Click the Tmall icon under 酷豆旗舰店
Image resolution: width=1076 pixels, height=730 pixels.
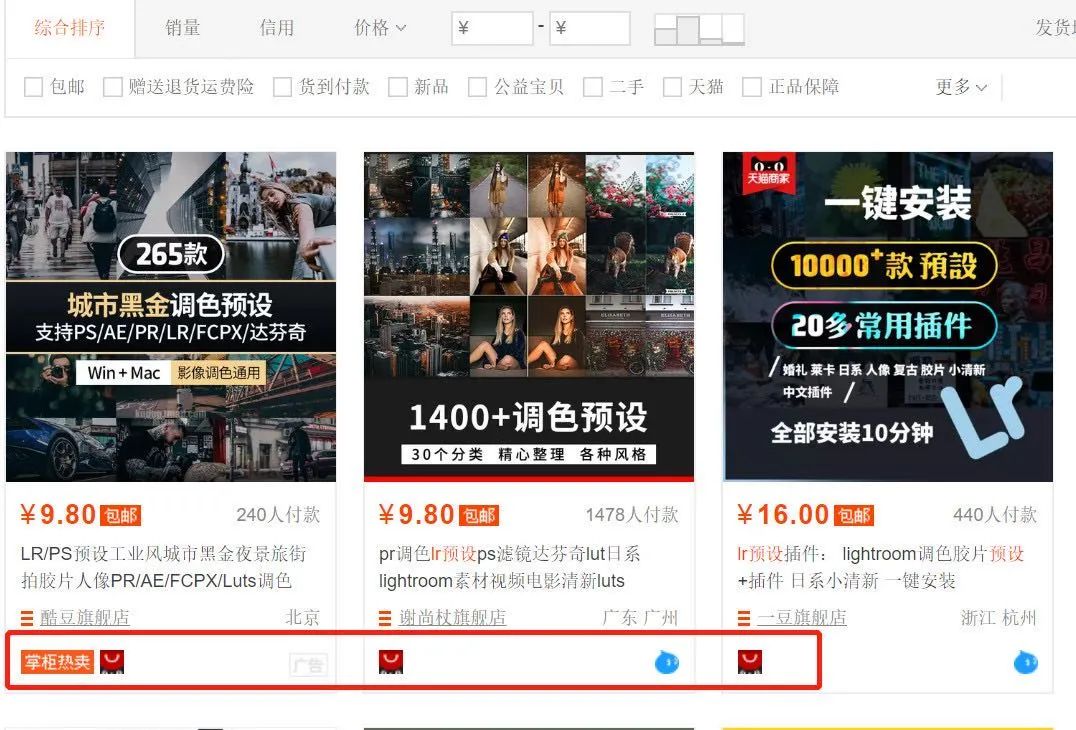(x=112, y=662)
